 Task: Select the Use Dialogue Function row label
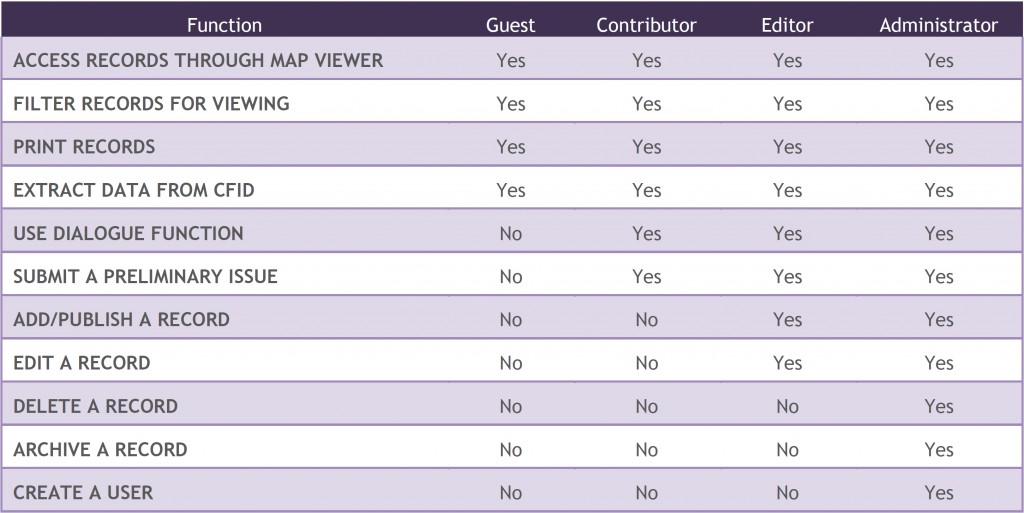click(x=128, y=233)
